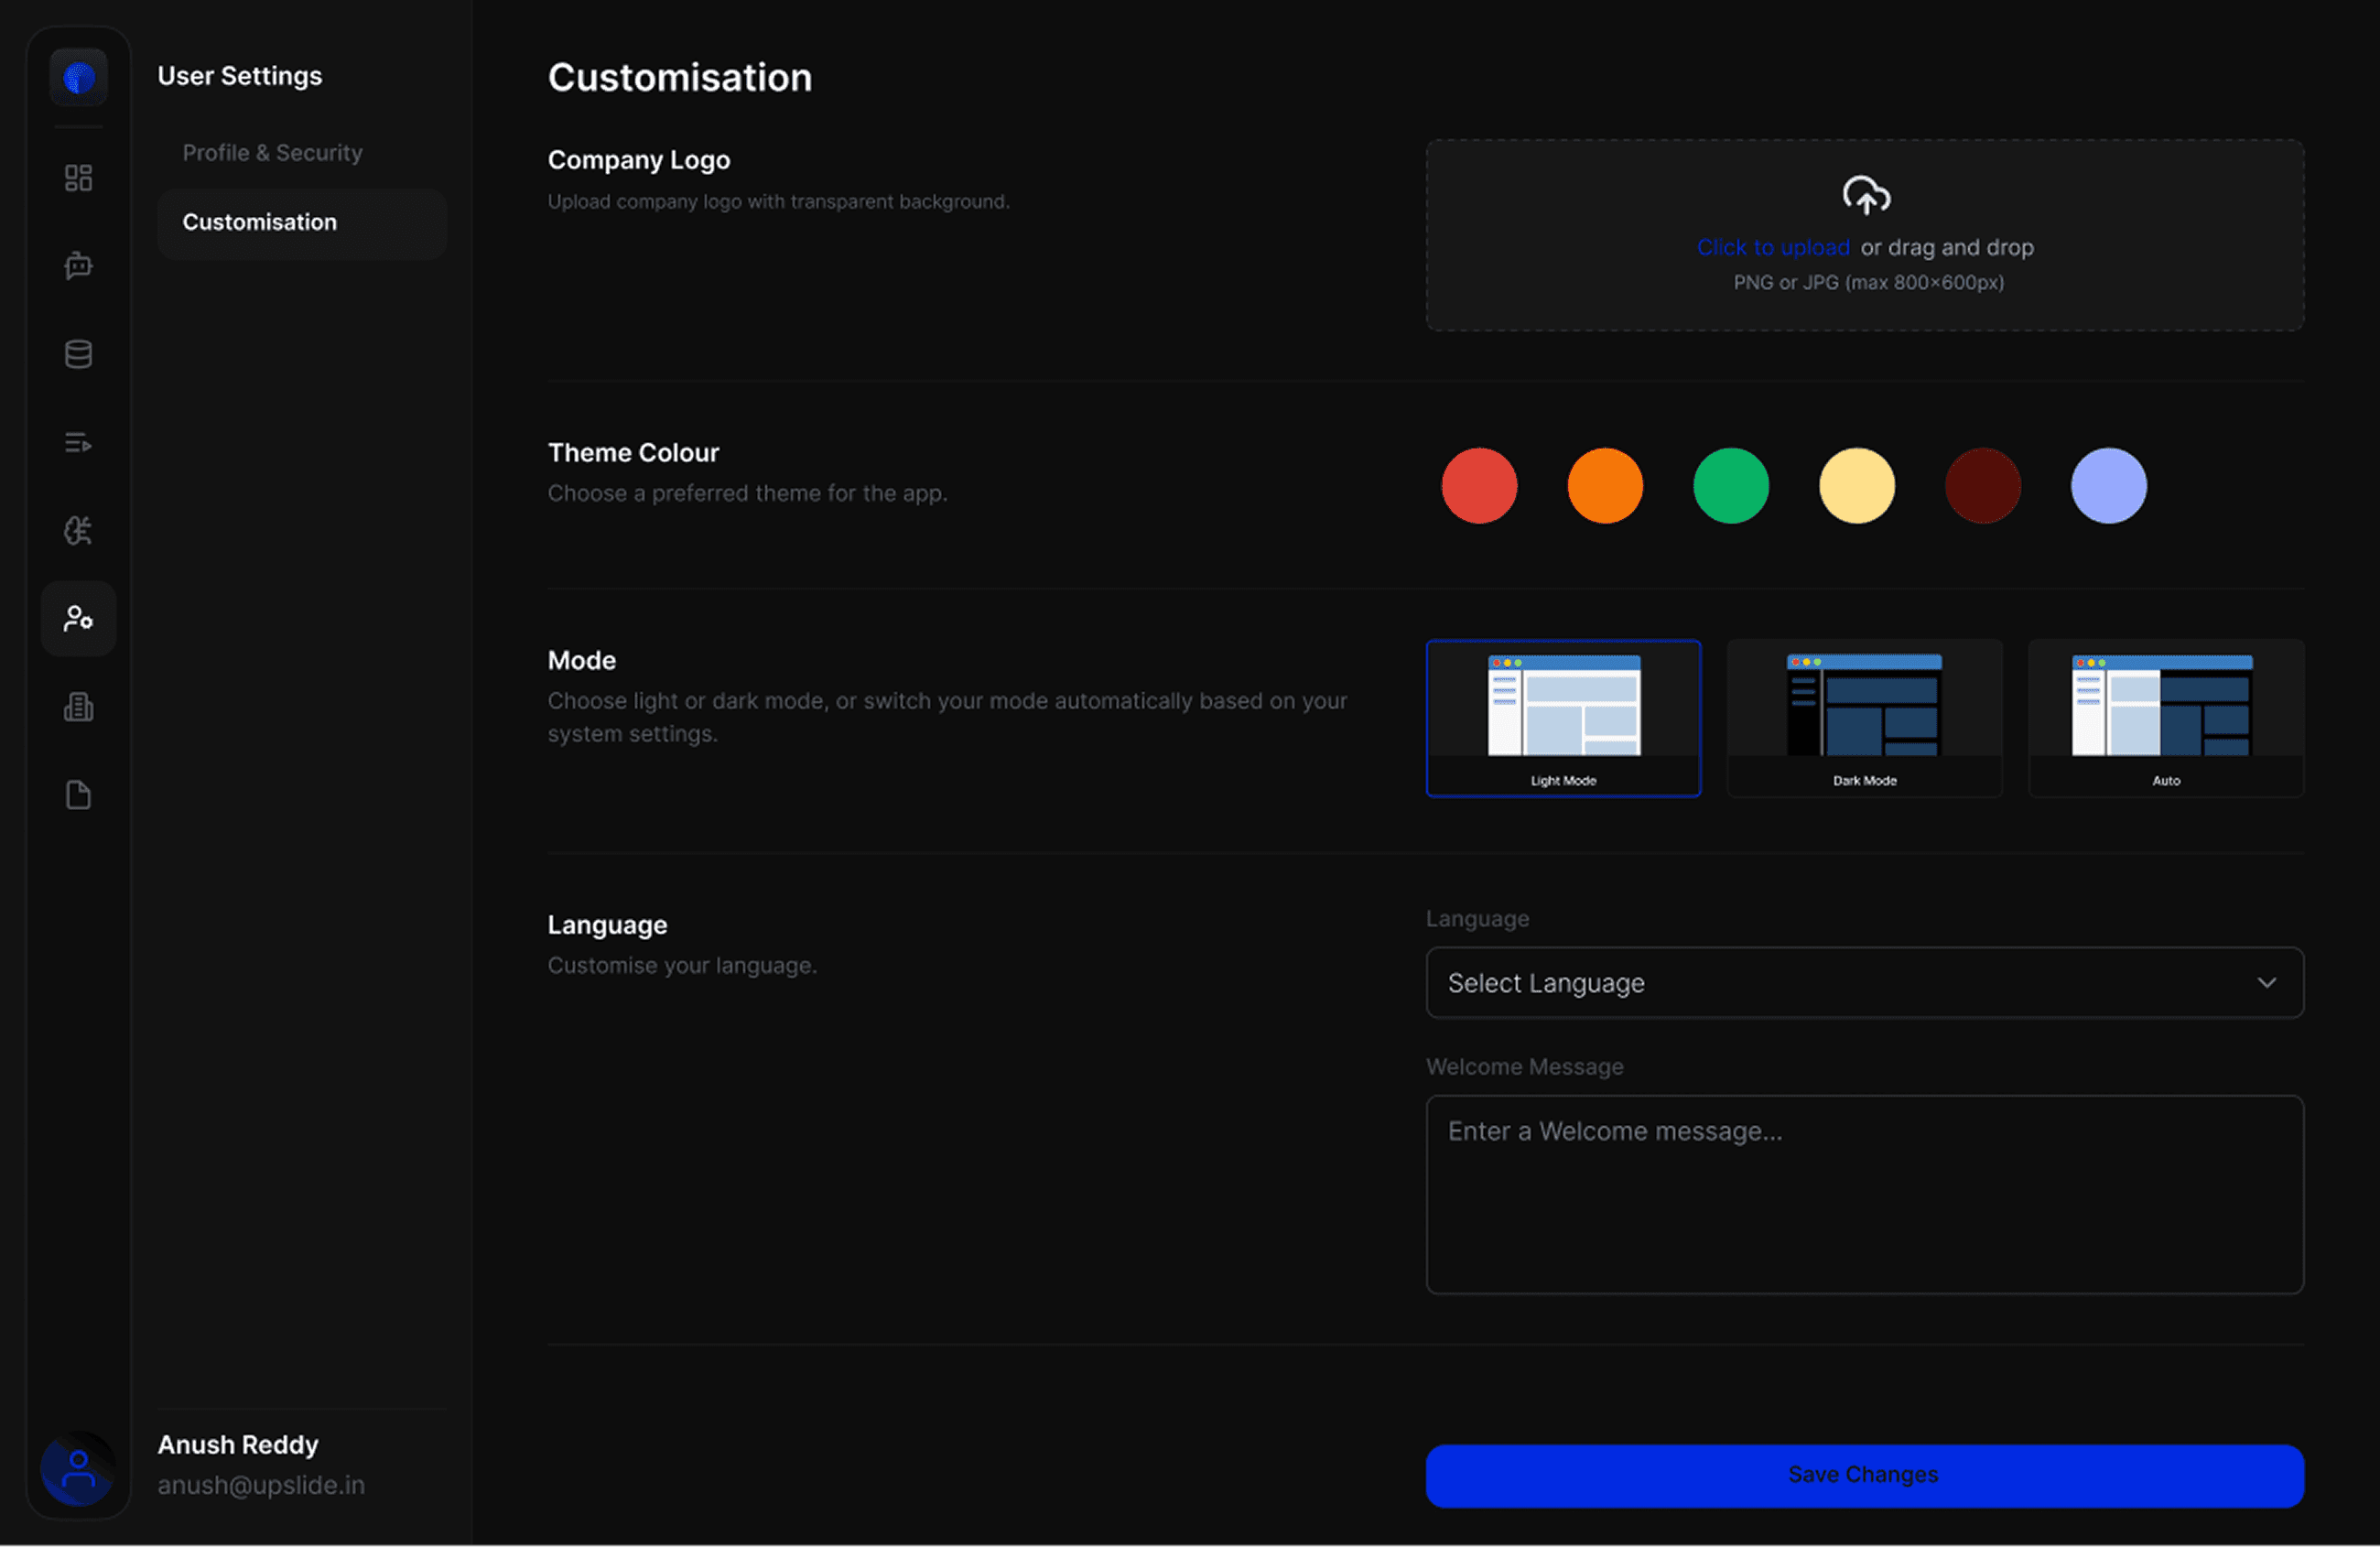
Task: Click the document file icon in sidebar
Action: [x=78, y=795]
